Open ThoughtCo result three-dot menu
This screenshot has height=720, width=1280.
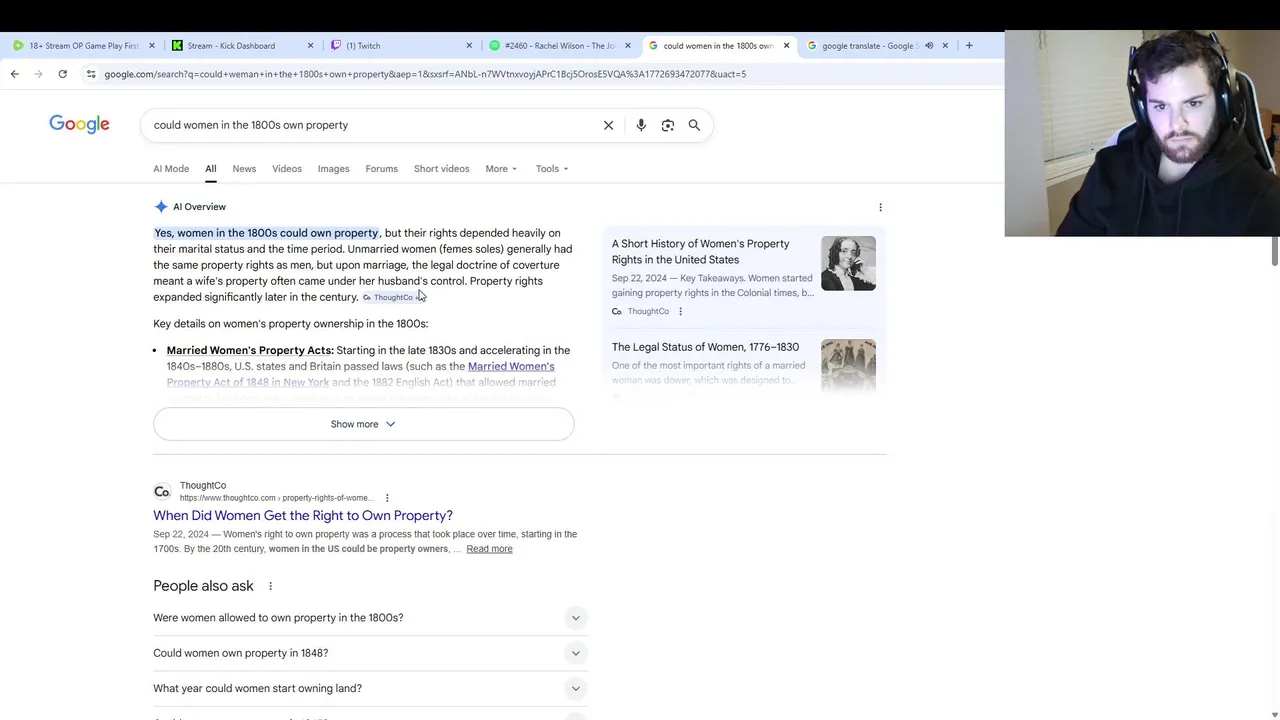click(387, 498)
